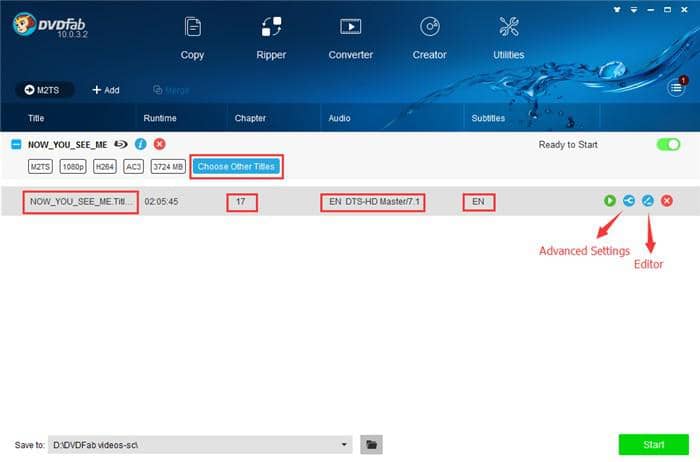Click the Runtime column header
Image resolution: width=700 pixels, height=462 pixels.
click(x=160, y=118)
